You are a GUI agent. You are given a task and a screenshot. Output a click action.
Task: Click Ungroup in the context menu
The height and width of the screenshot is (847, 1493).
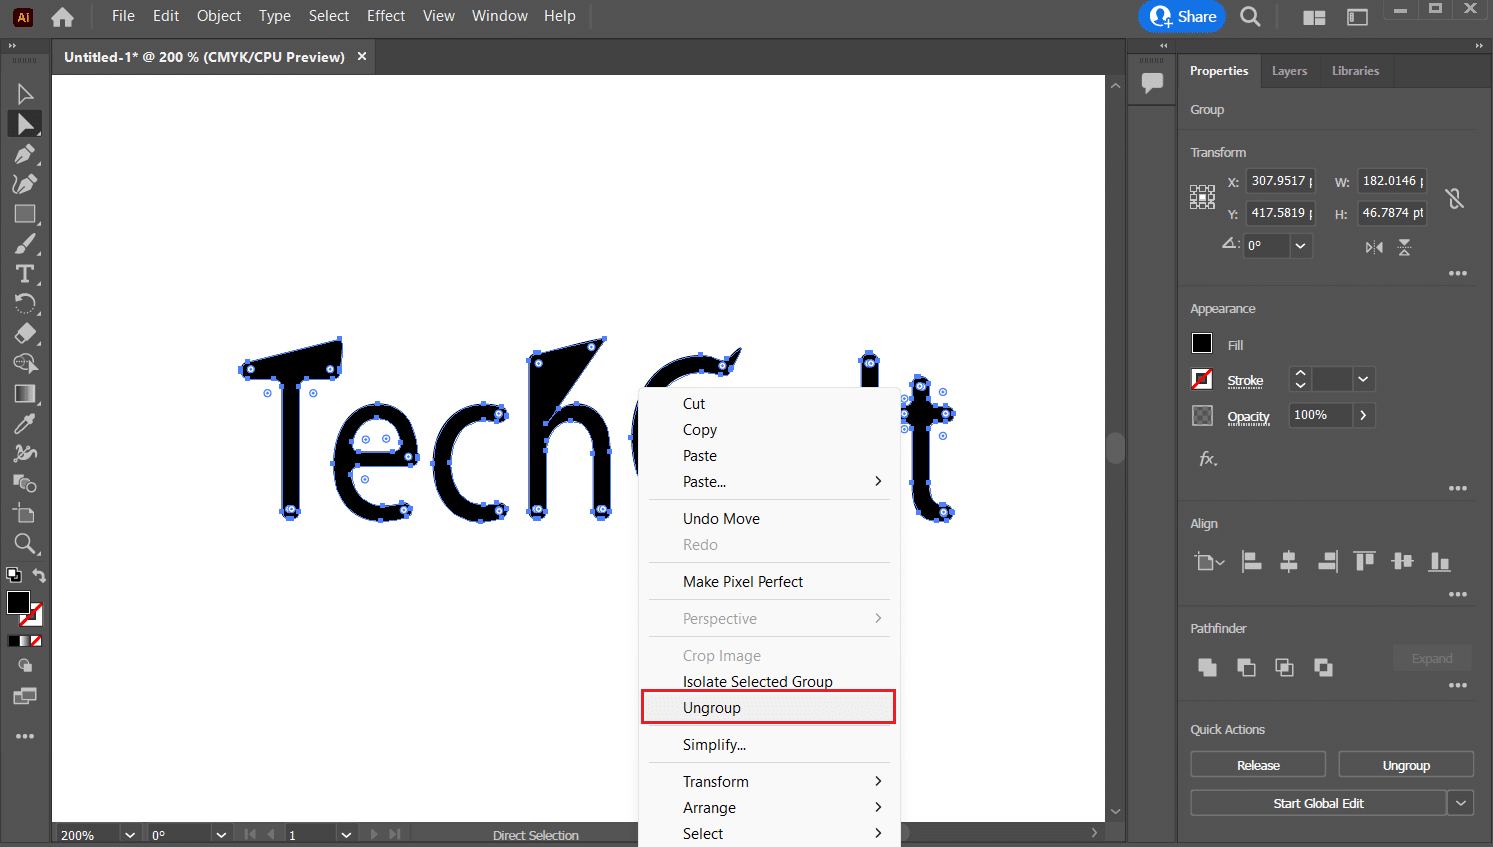point(712,707)
